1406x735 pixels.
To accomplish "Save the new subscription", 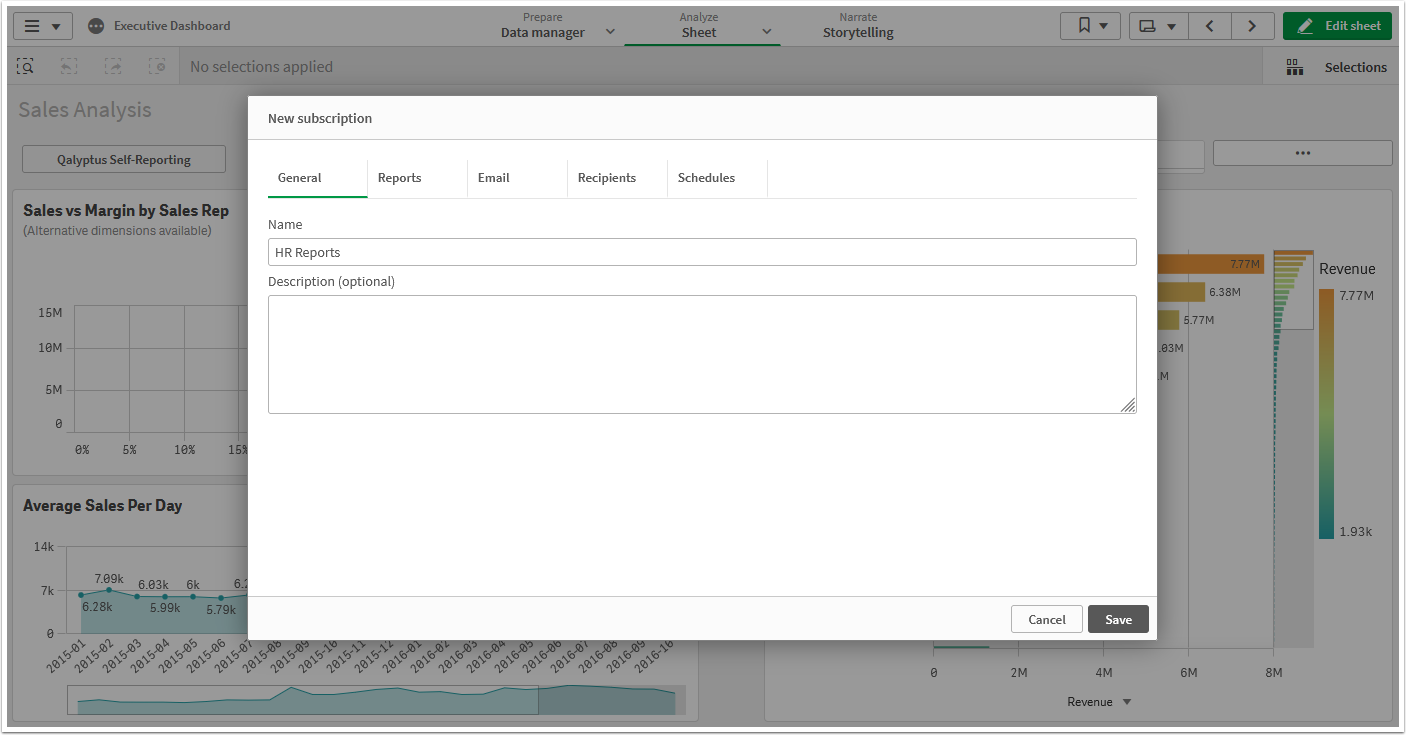I will [x=1117, y=618].
